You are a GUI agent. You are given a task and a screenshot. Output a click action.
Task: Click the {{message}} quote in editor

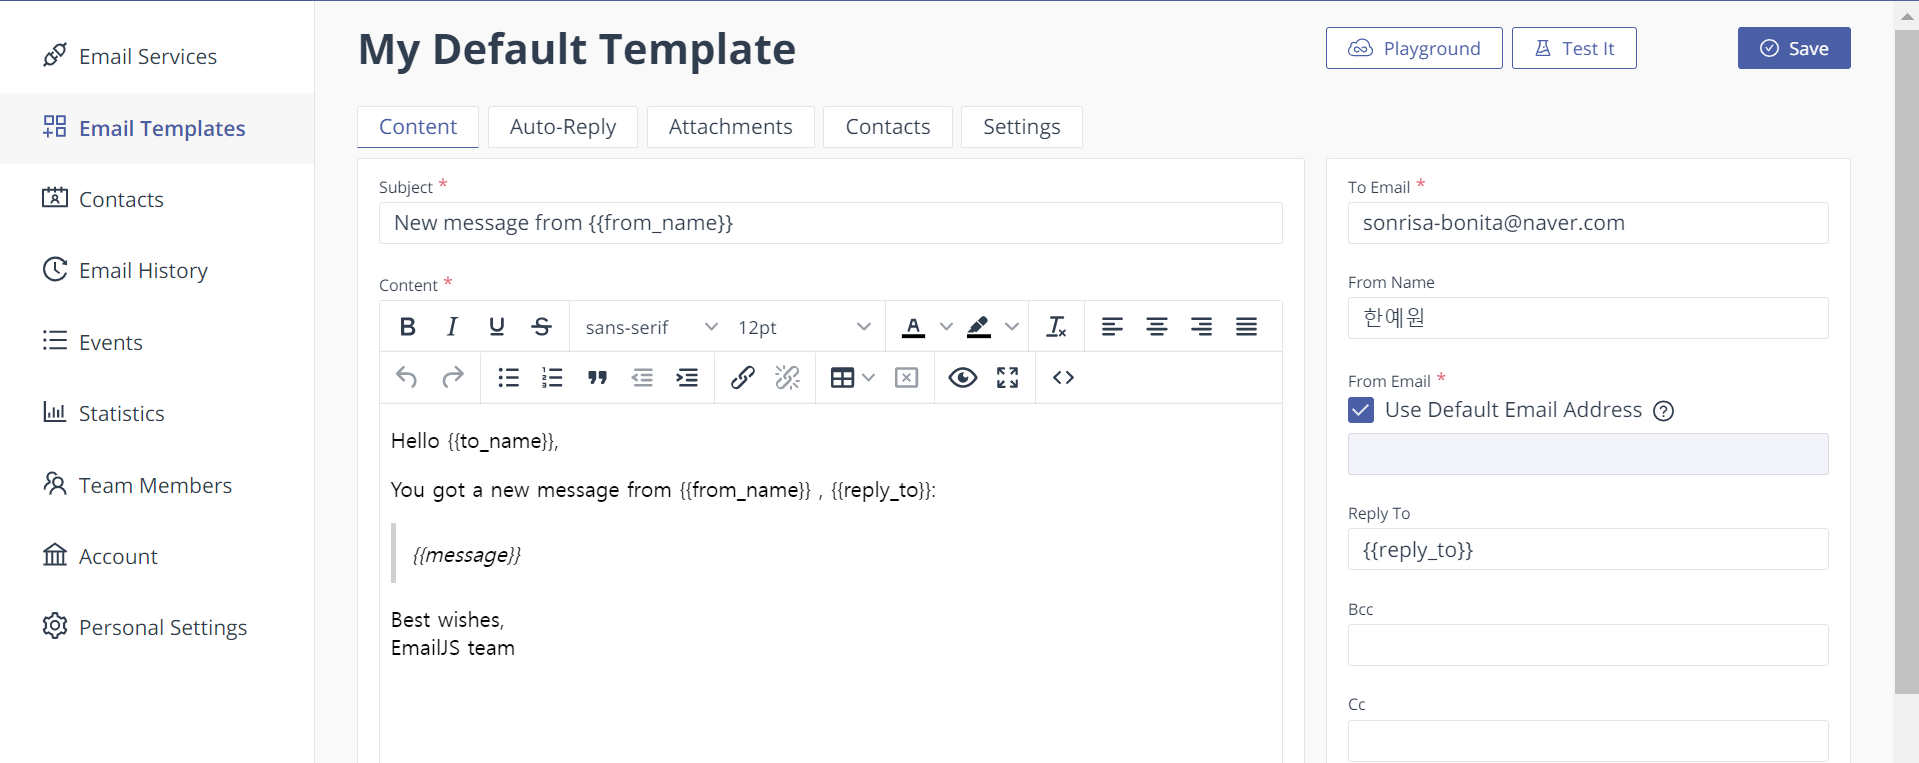[467, 554]
